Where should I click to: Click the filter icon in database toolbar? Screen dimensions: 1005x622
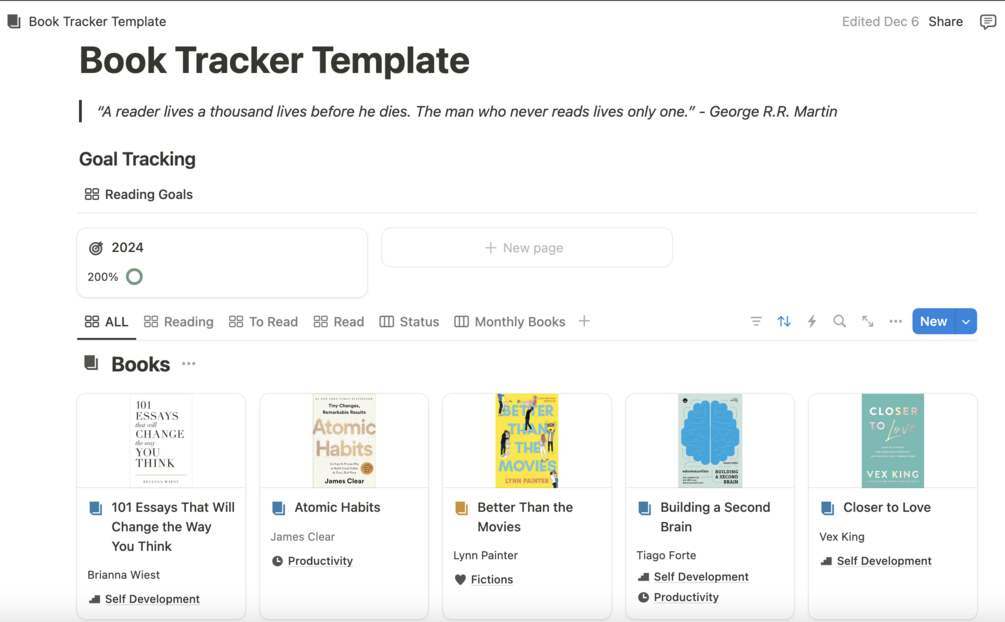756,321
